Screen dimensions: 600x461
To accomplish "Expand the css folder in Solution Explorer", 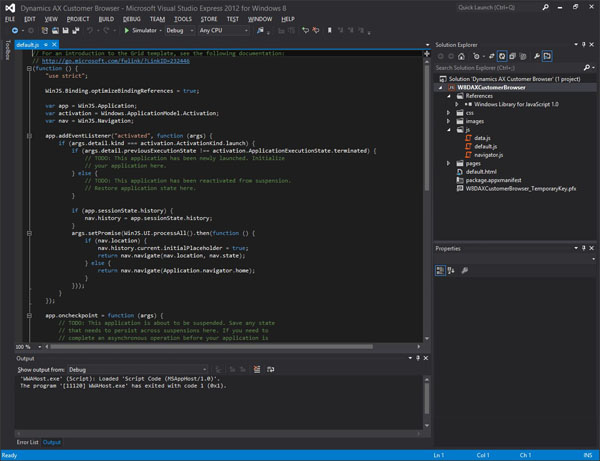I will tap(449, 113).
